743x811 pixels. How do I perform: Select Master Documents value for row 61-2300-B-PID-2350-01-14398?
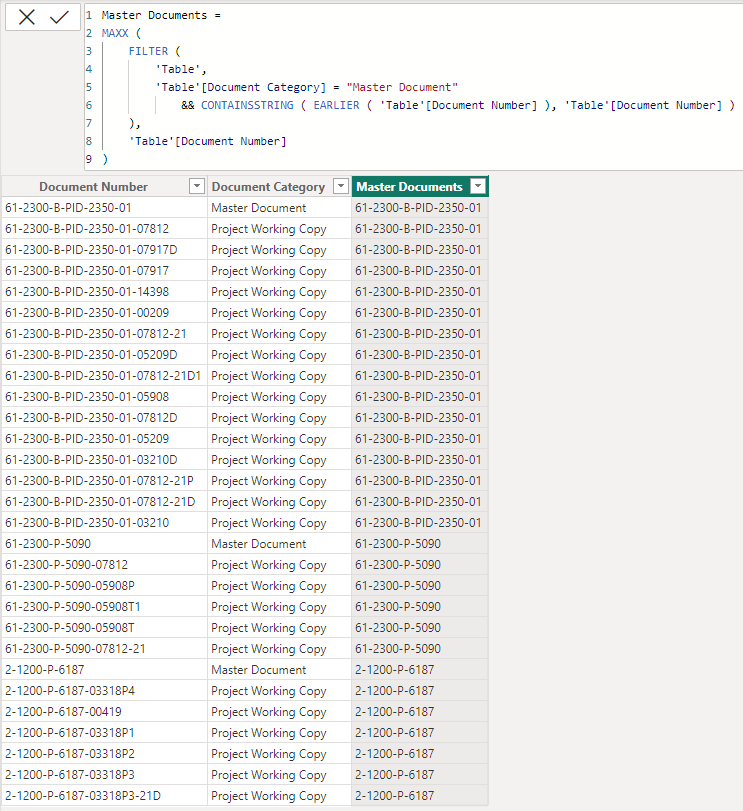click(420, 292)
